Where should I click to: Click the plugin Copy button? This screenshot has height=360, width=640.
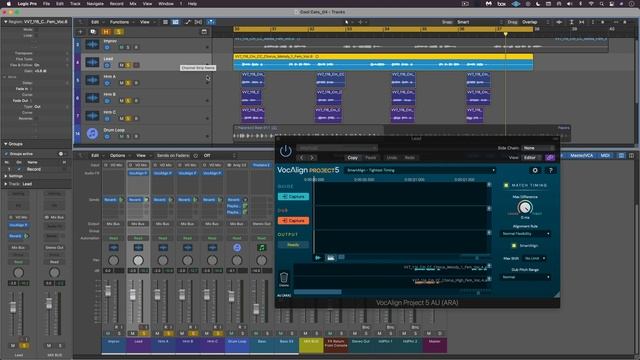[352, 158]
